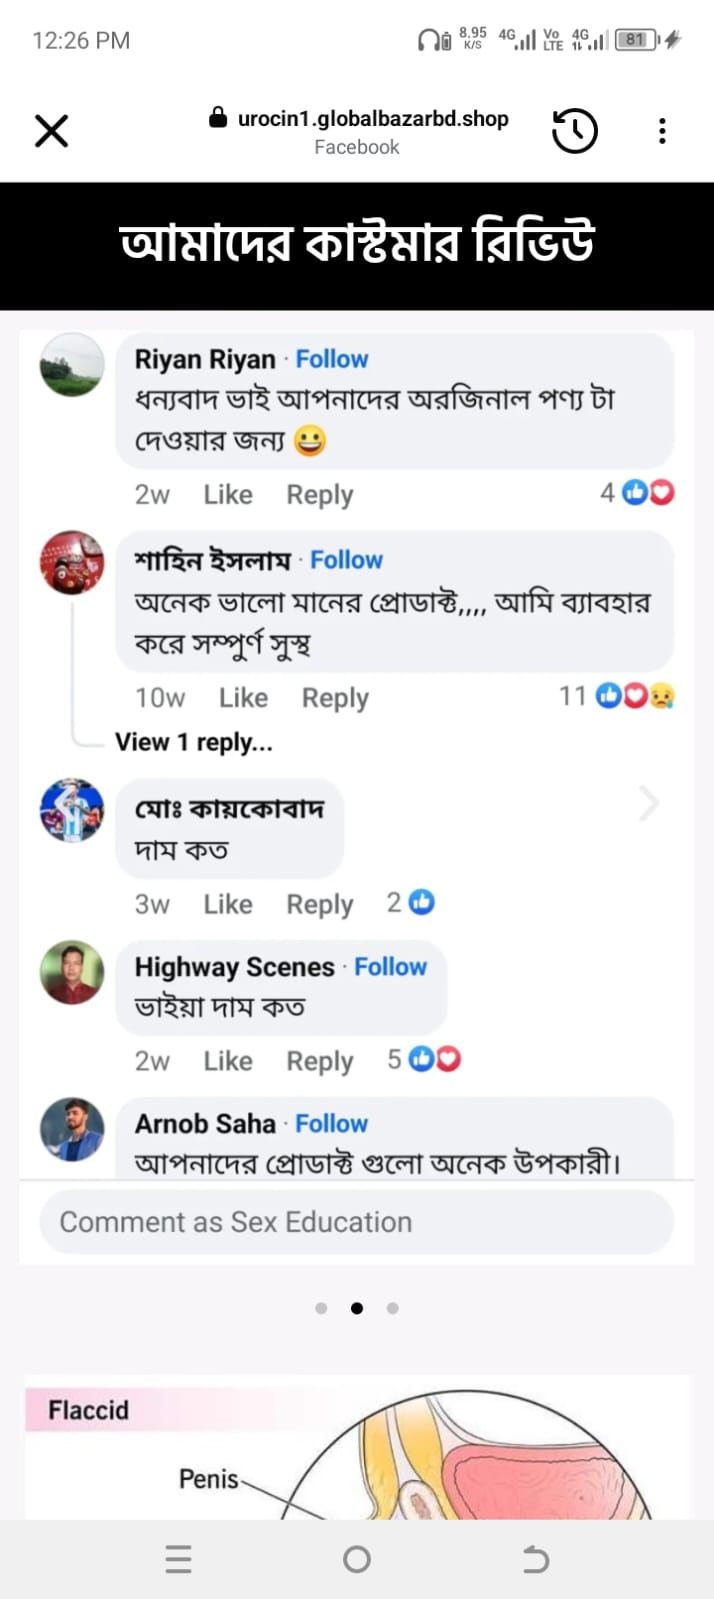
Task: Tap the right chevron arrow beside মোঃ কায়কোবাদ
Action: (x=649, y=803)
